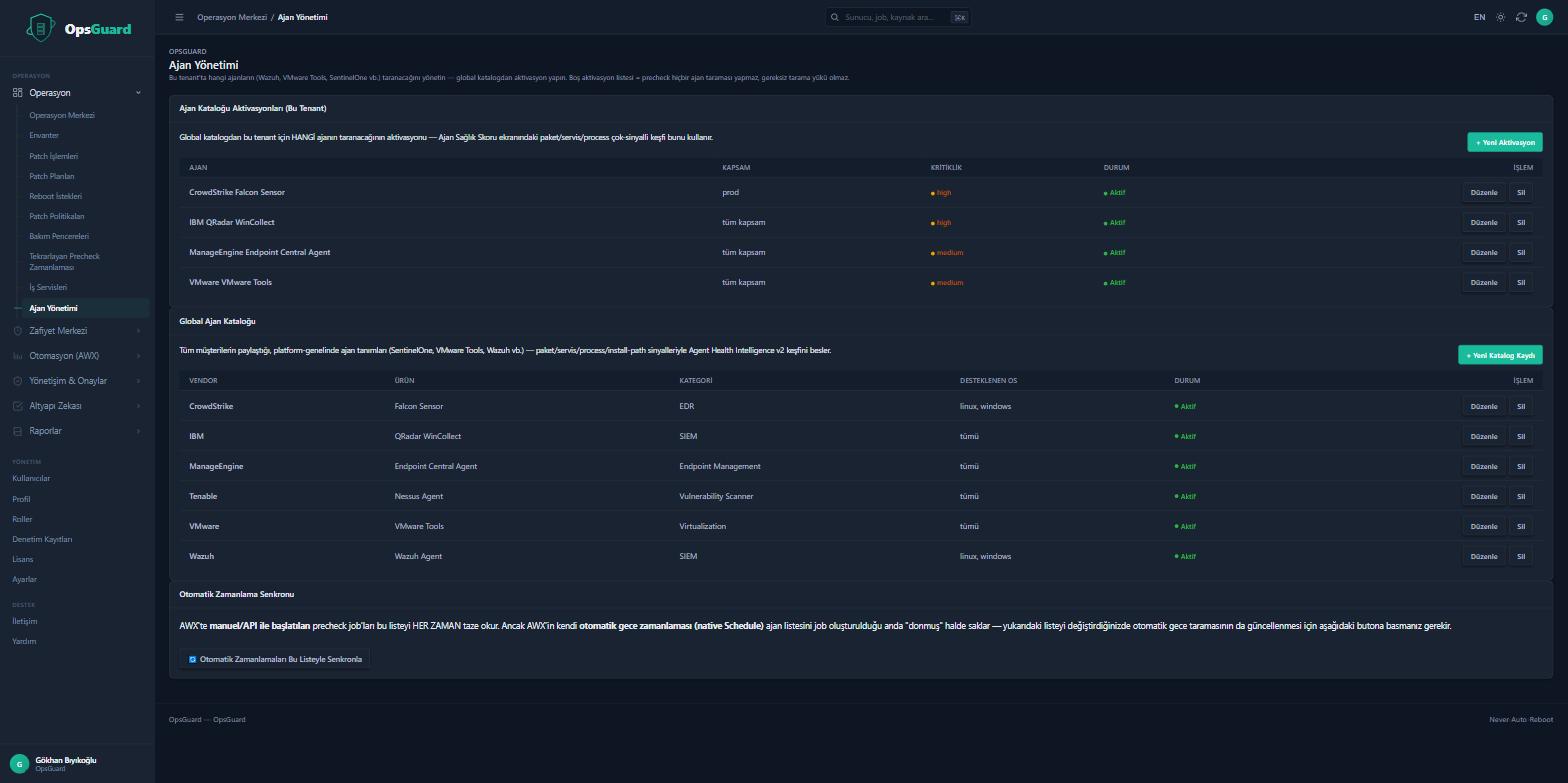The height and width of the screenshot is (783, 1568).
Task: Open Yardım link under Destek
Action: [x=24, y=641]
